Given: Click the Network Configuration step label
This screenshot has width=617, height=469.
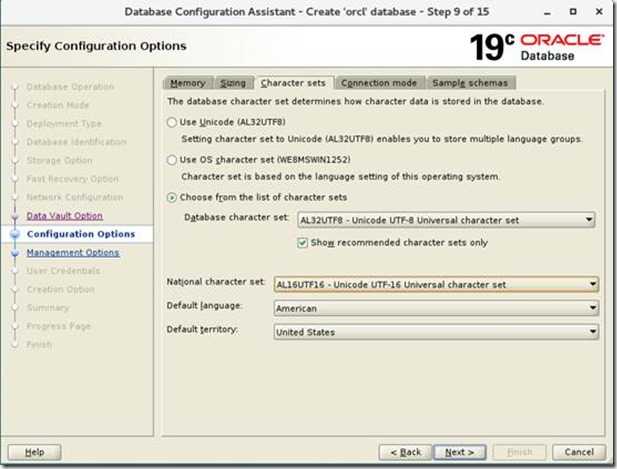Looking at the screenshot, I should (x=75, y=197).
